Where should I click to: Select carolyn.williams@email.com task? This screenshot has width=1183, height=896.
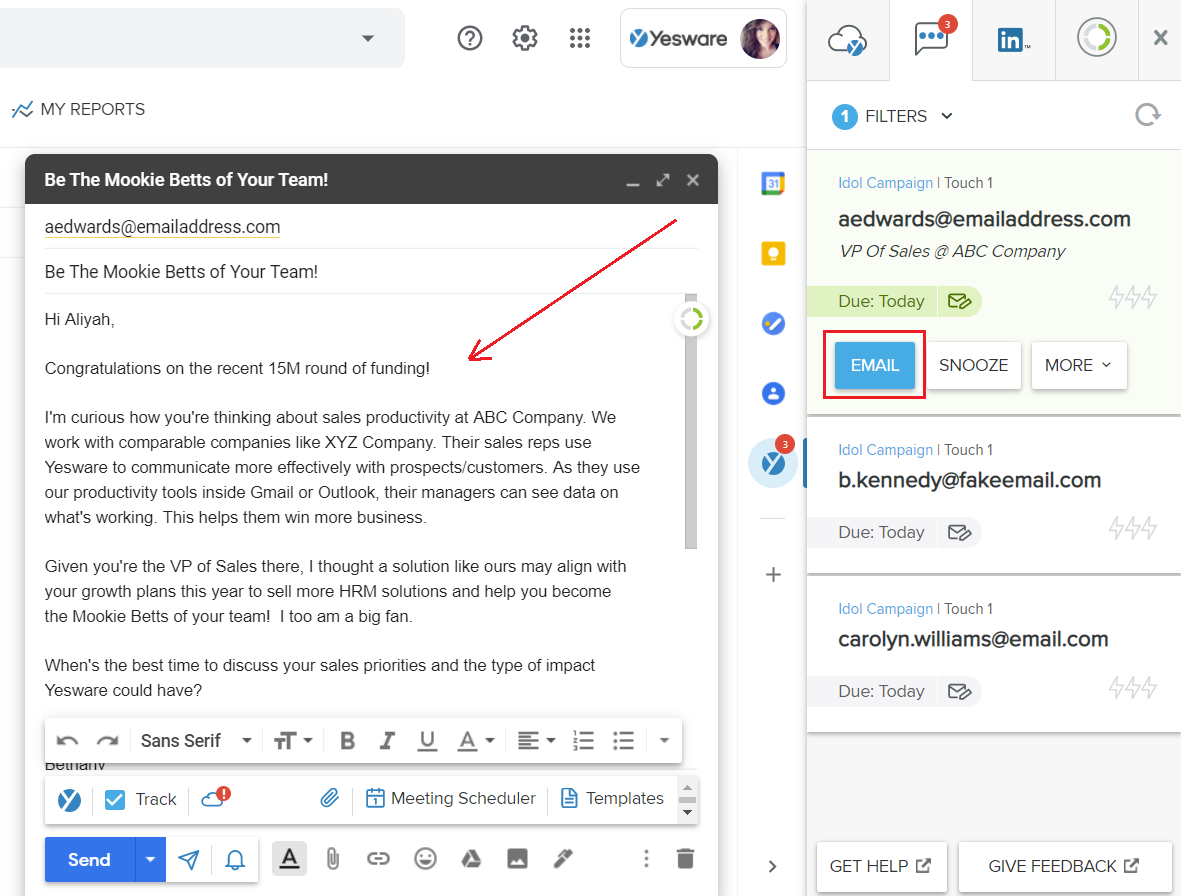(x=973, y=640)
